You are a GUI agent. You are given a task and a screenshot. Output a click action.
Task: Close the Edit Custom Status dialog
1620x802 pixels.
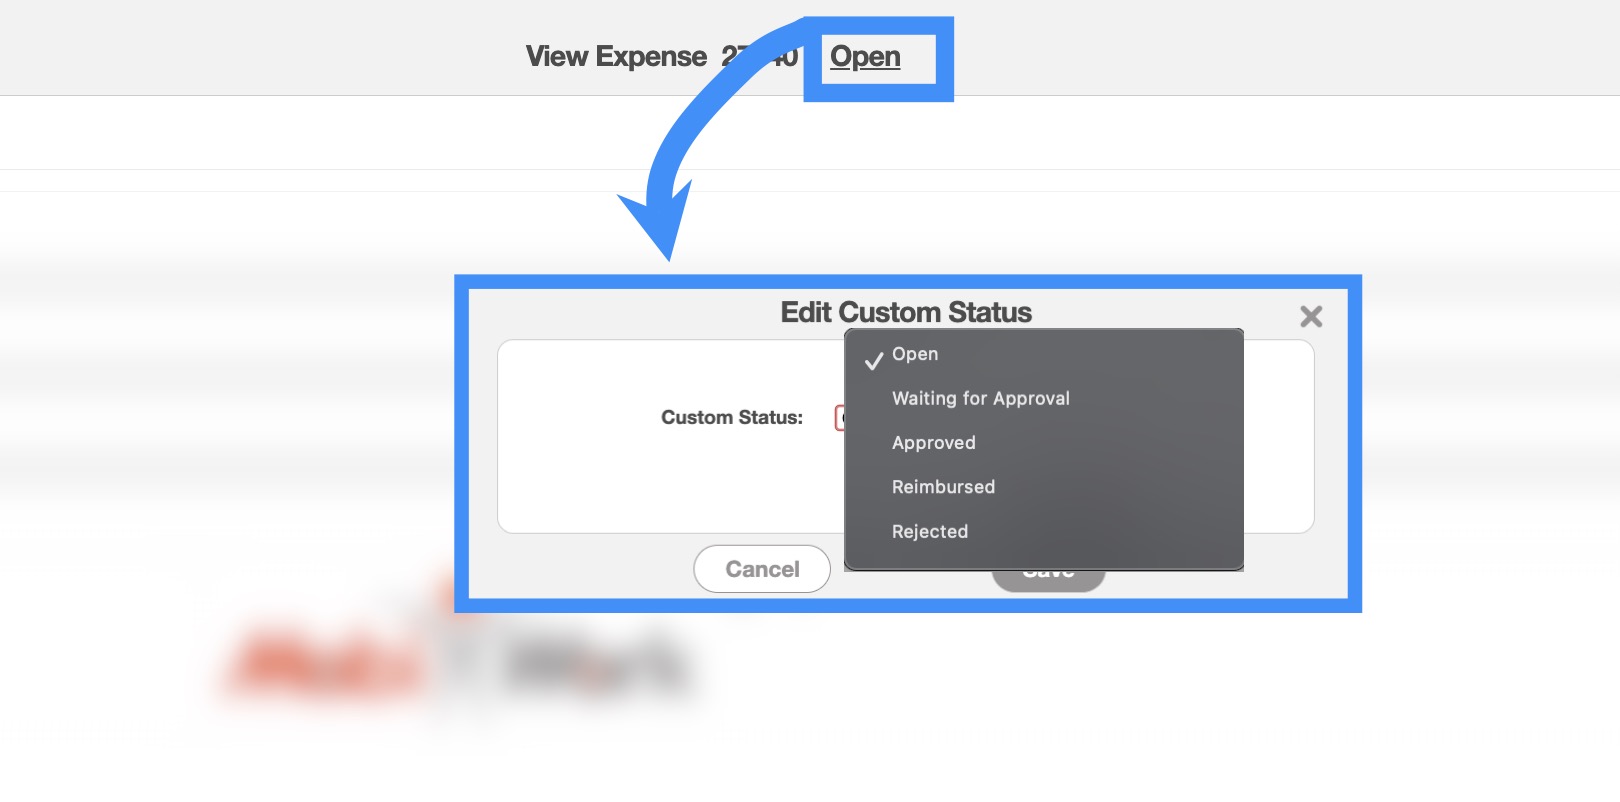[x=1310, y=317]
